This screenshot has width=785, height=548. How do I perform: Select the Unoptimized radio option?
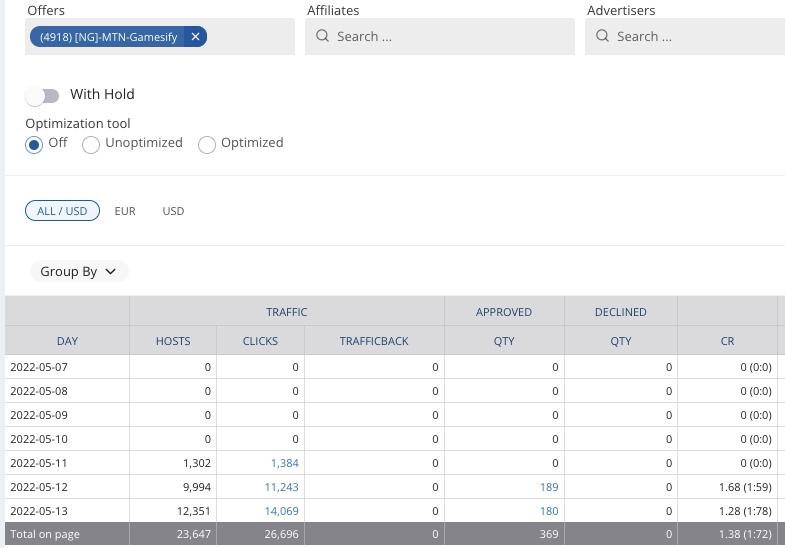click(x=91, y=144)
